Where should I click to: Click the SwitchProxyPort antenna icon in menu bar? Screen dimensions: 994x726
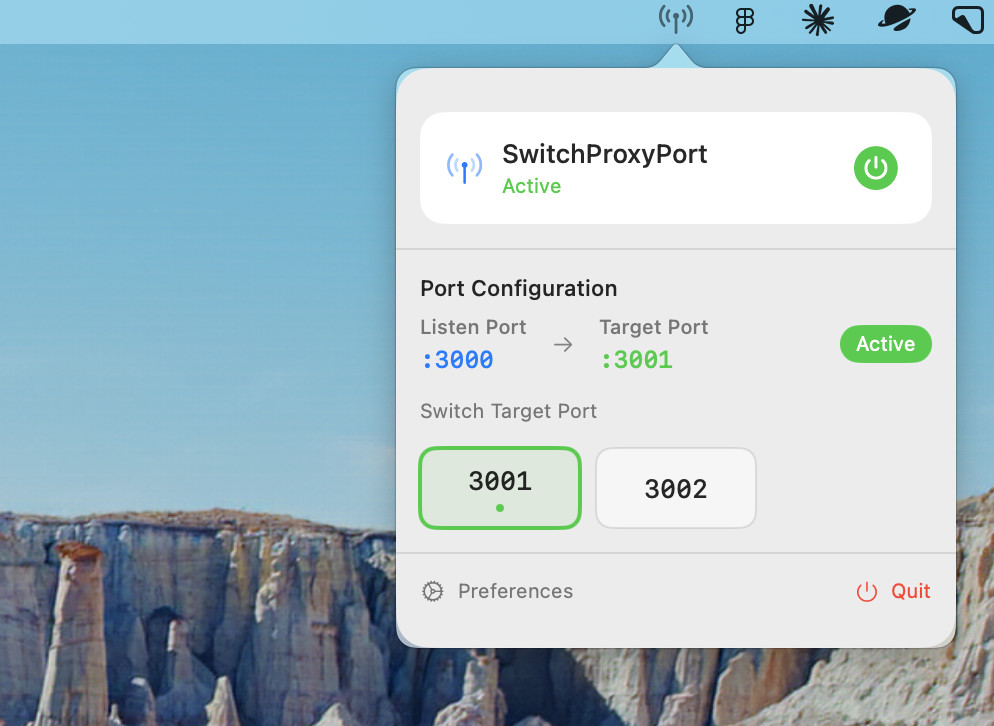tap(676, 19)
